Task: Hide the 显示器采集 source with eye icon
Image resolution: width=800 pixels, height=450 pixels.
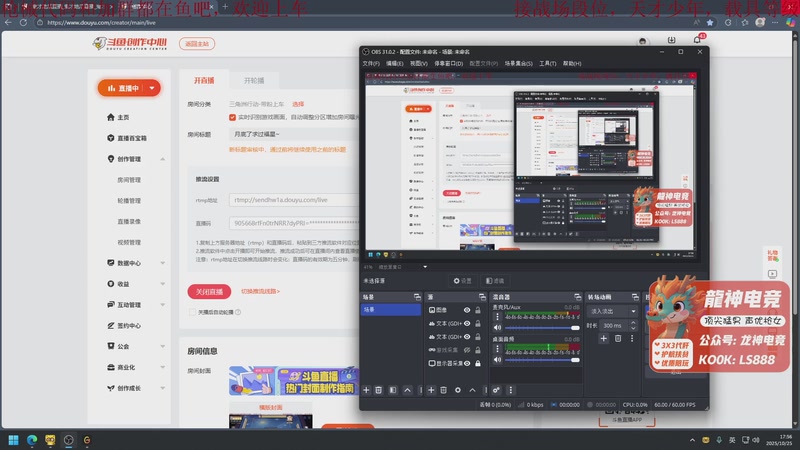Action: pos(467,363)
